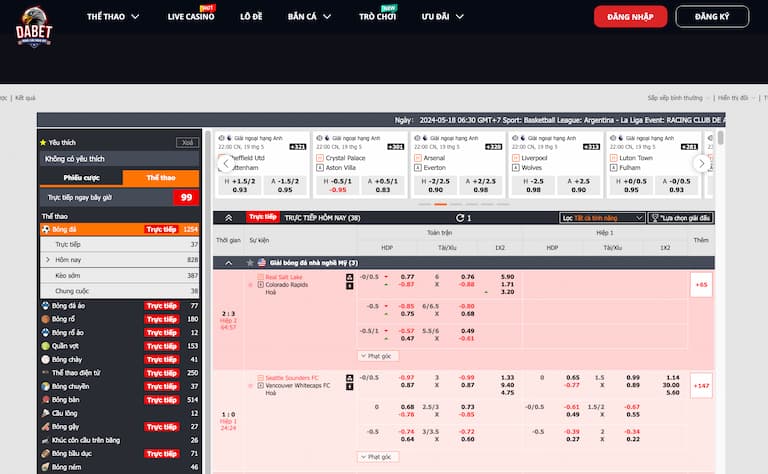Expand Phạt góc under Real Salt Lake match

[375, 355]
